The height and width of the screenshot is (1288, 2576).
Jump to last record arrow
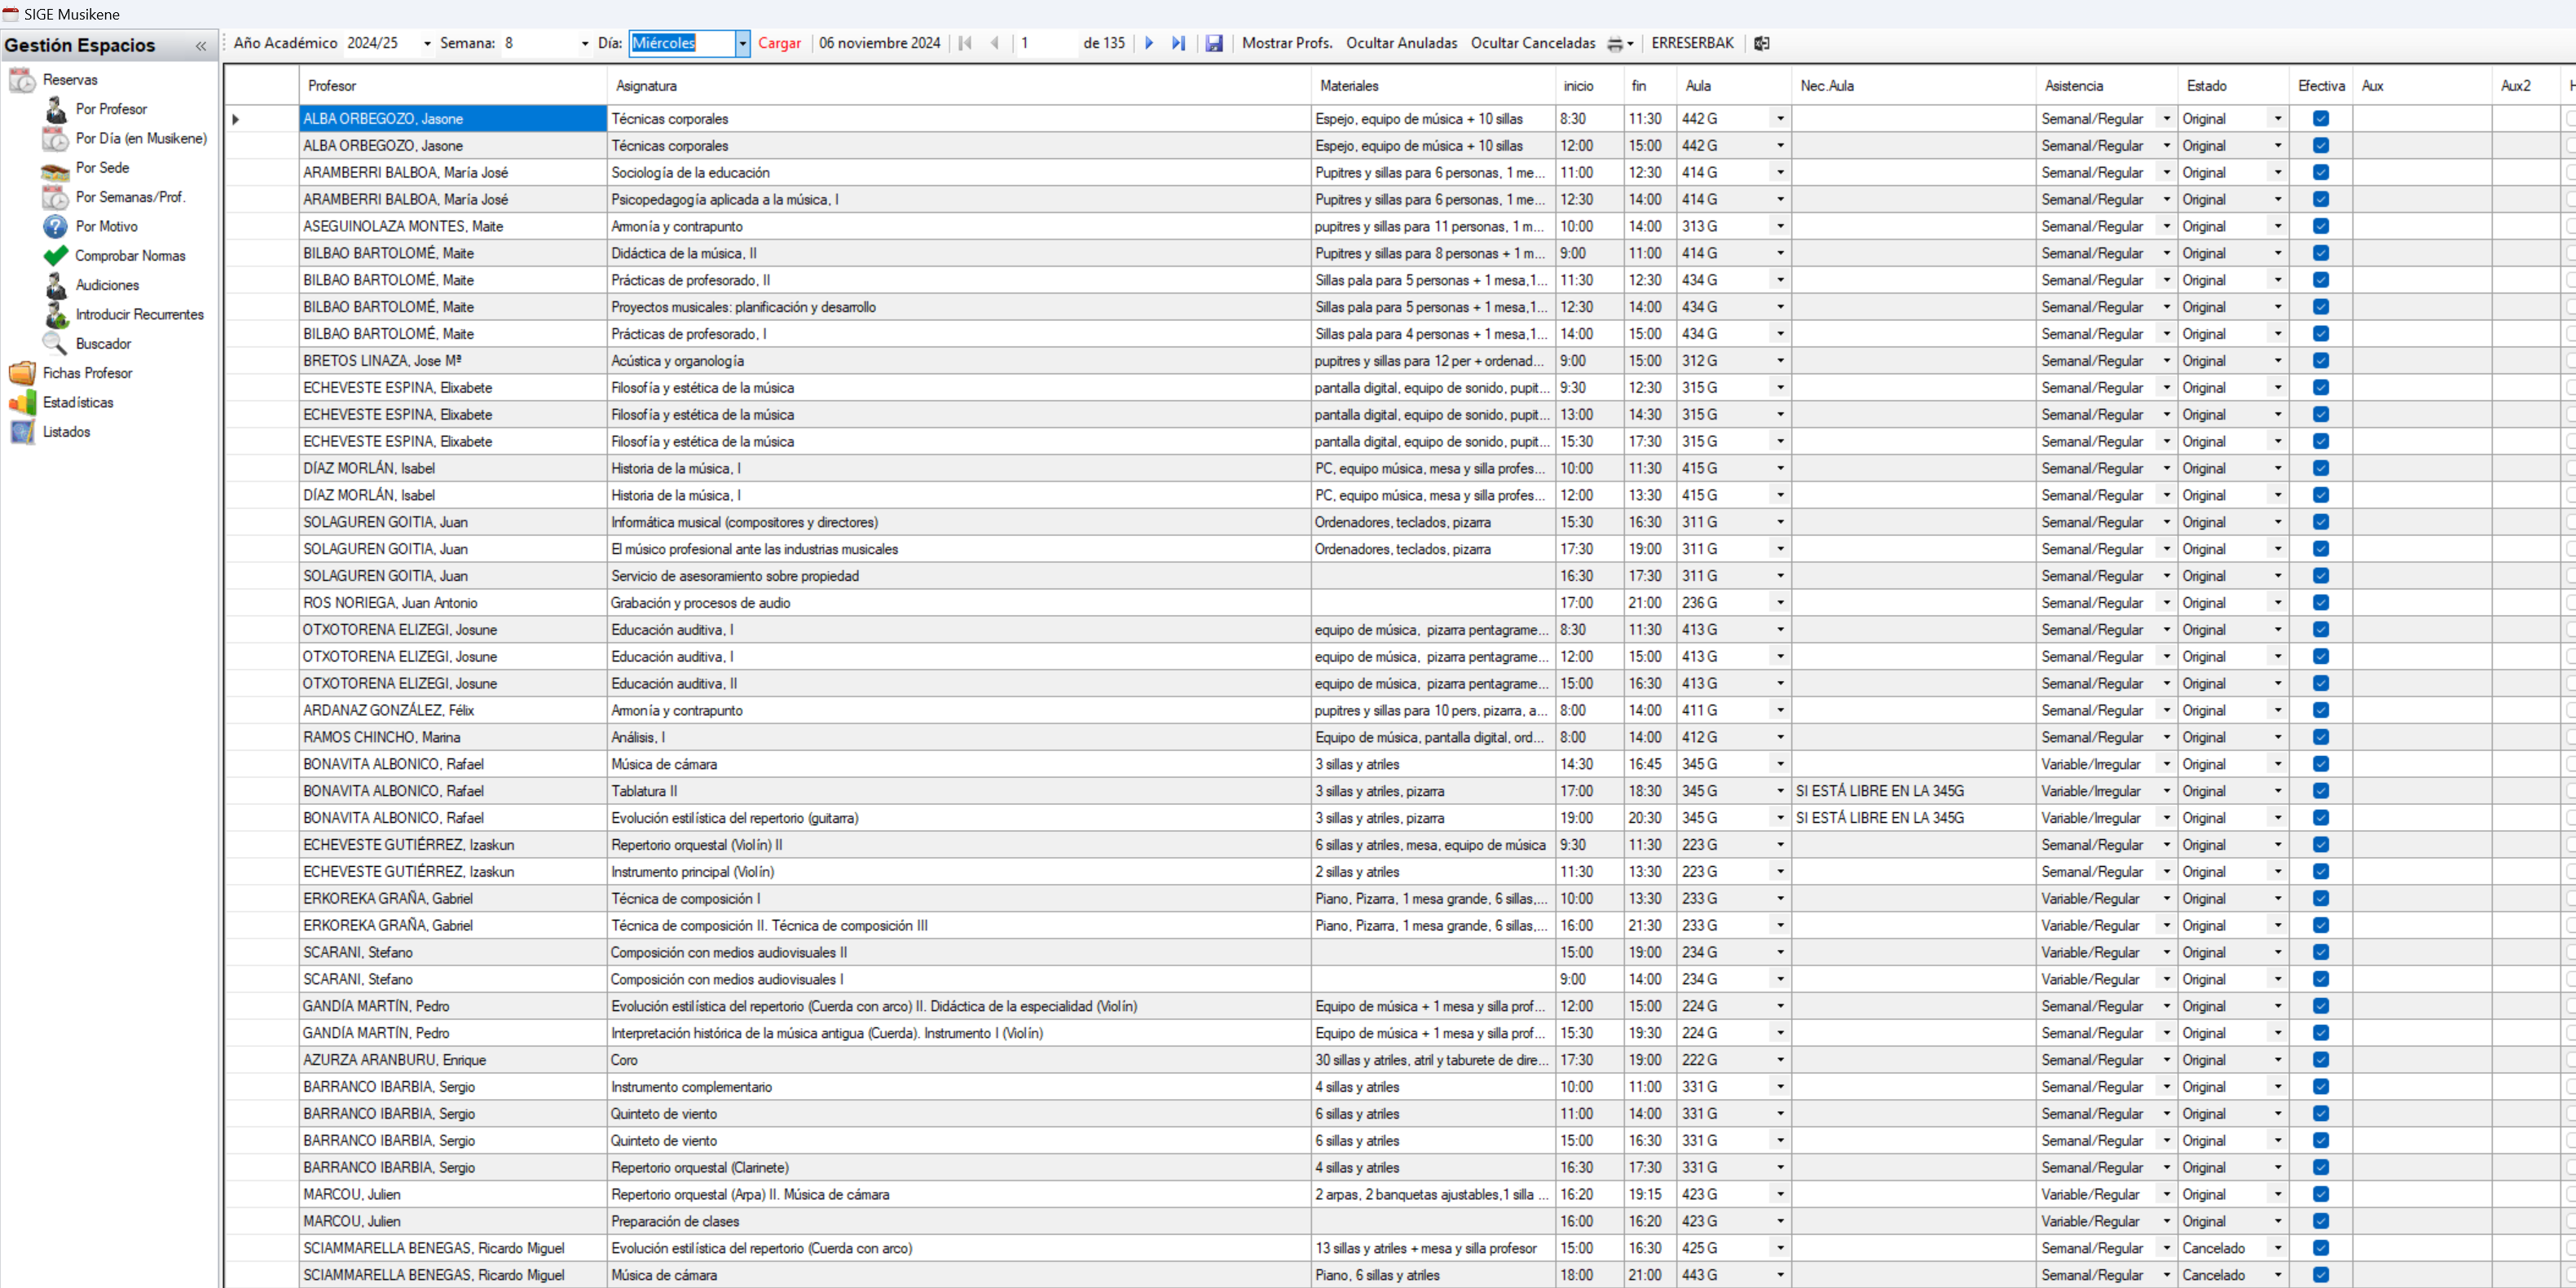1178,43
